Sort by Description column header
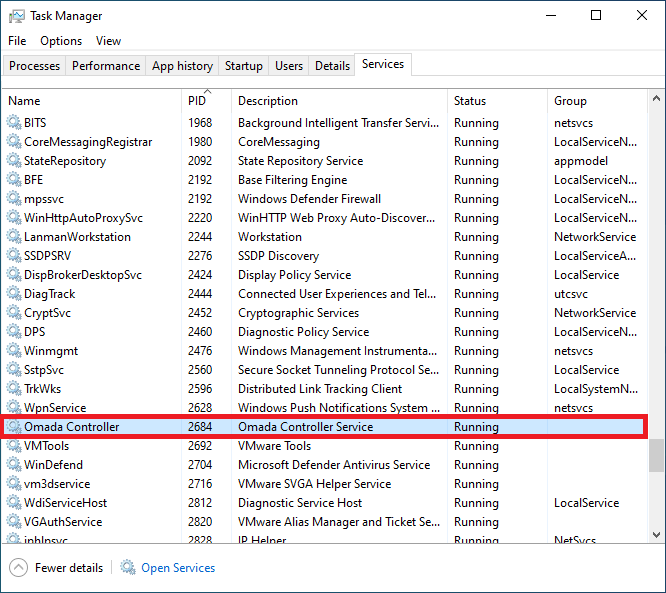Screen dimensions: 666x593 (x=339, y=101)
